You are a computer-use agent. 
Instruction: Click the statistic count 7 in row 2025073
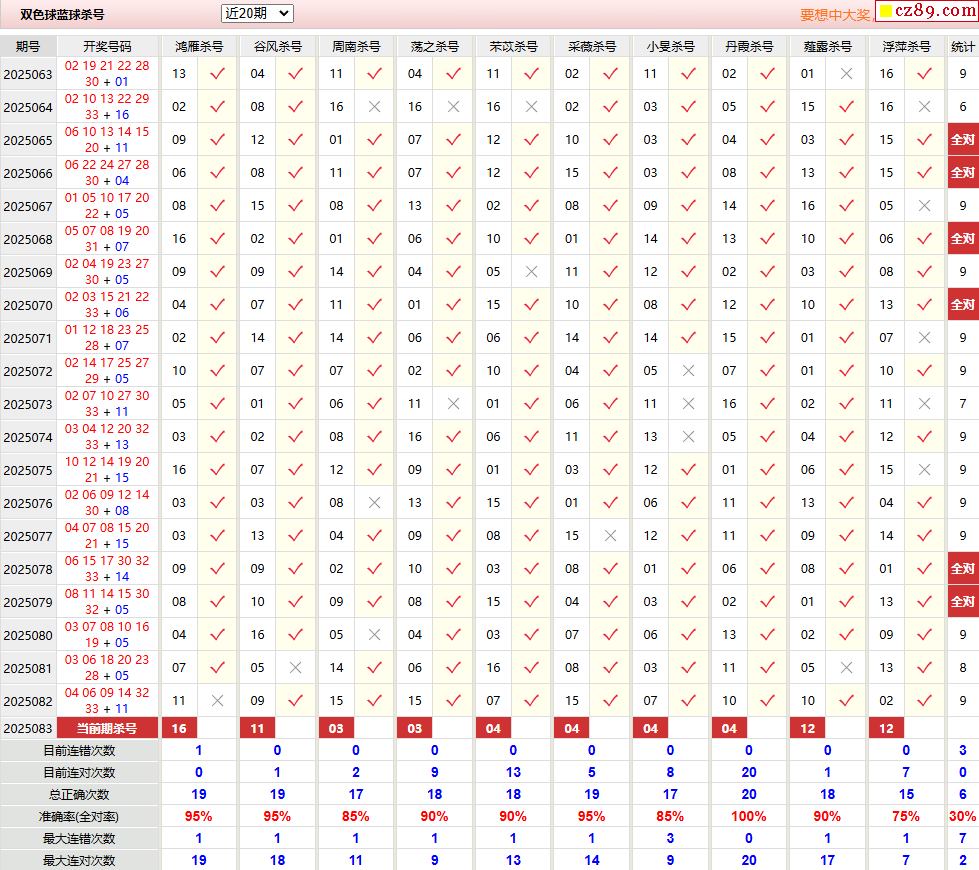963,404
